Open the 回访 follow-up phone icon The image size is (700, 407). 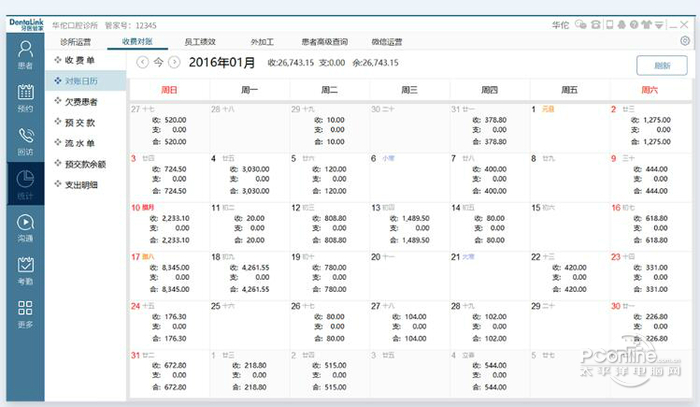(25, 141)
